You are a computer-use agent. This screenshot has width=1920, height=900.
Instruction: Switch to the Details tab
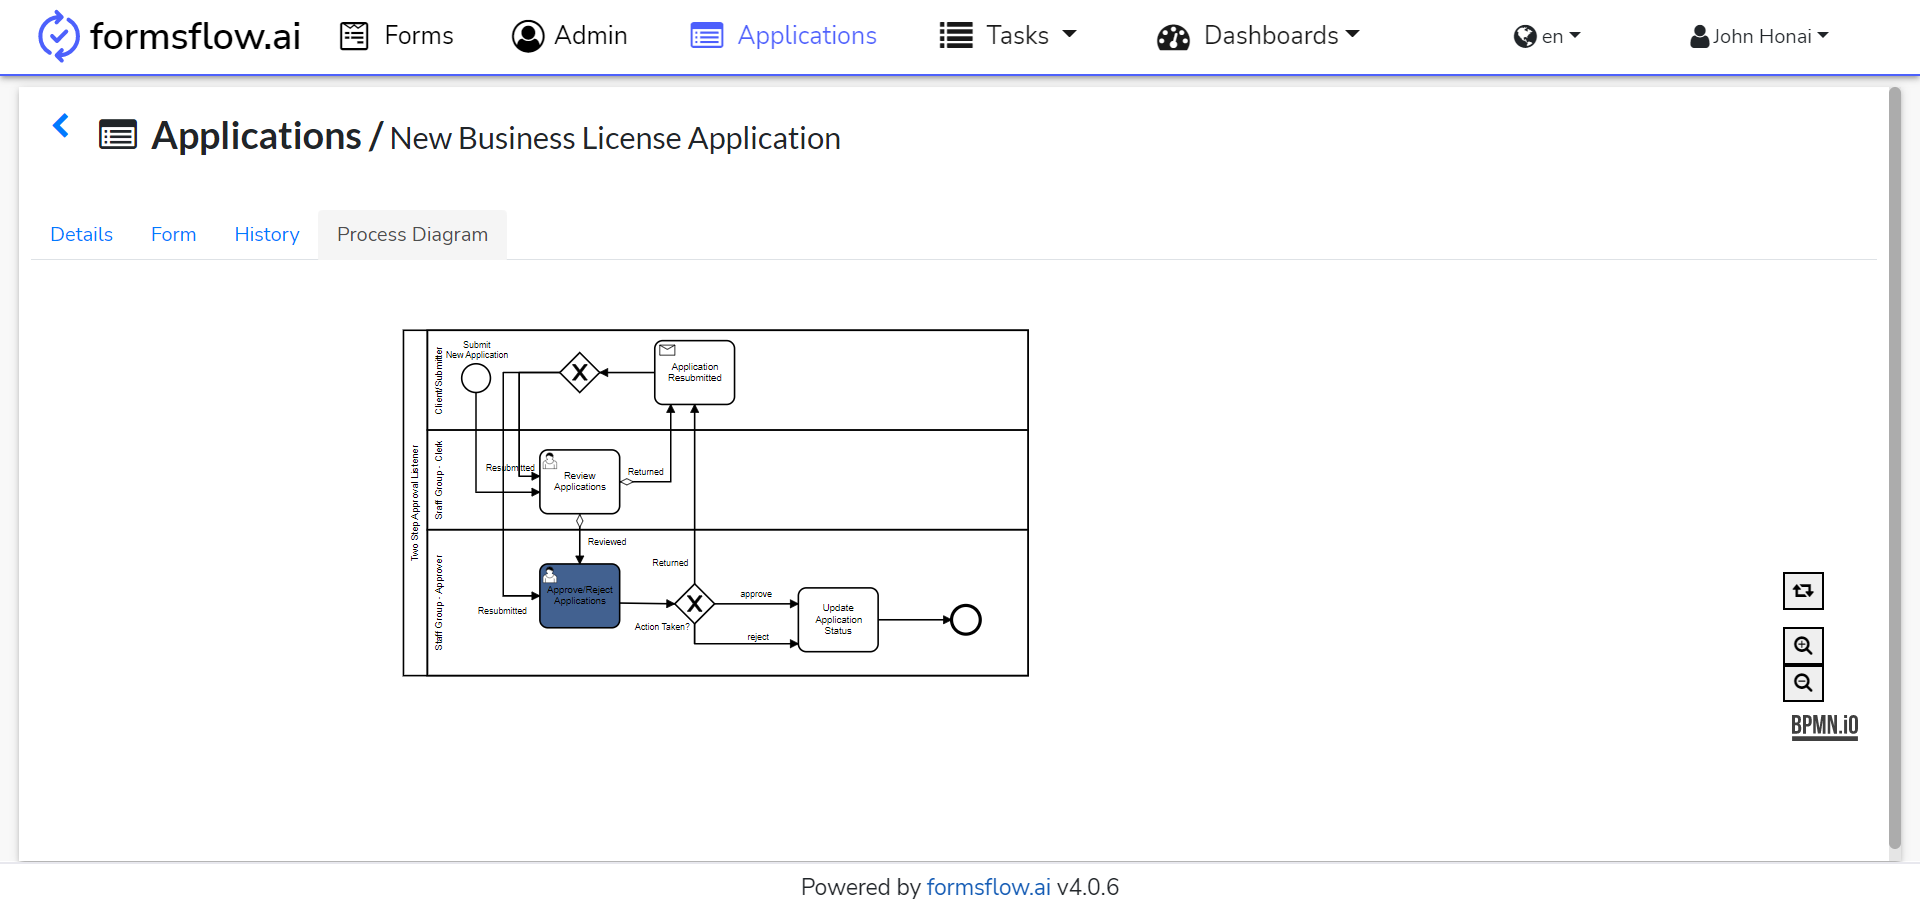(x=82, y=234)
